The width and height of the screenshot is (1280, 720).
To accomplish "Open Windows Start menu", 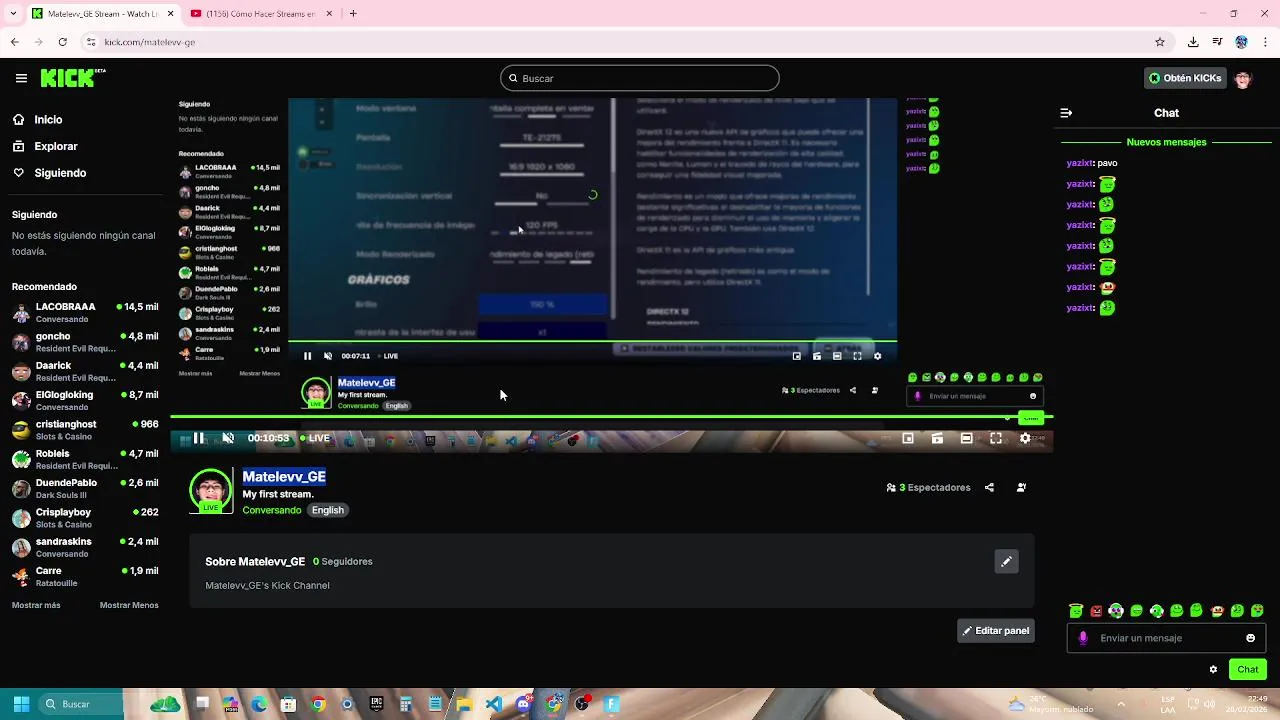I will pyautogui.click(x=21, y=704).
